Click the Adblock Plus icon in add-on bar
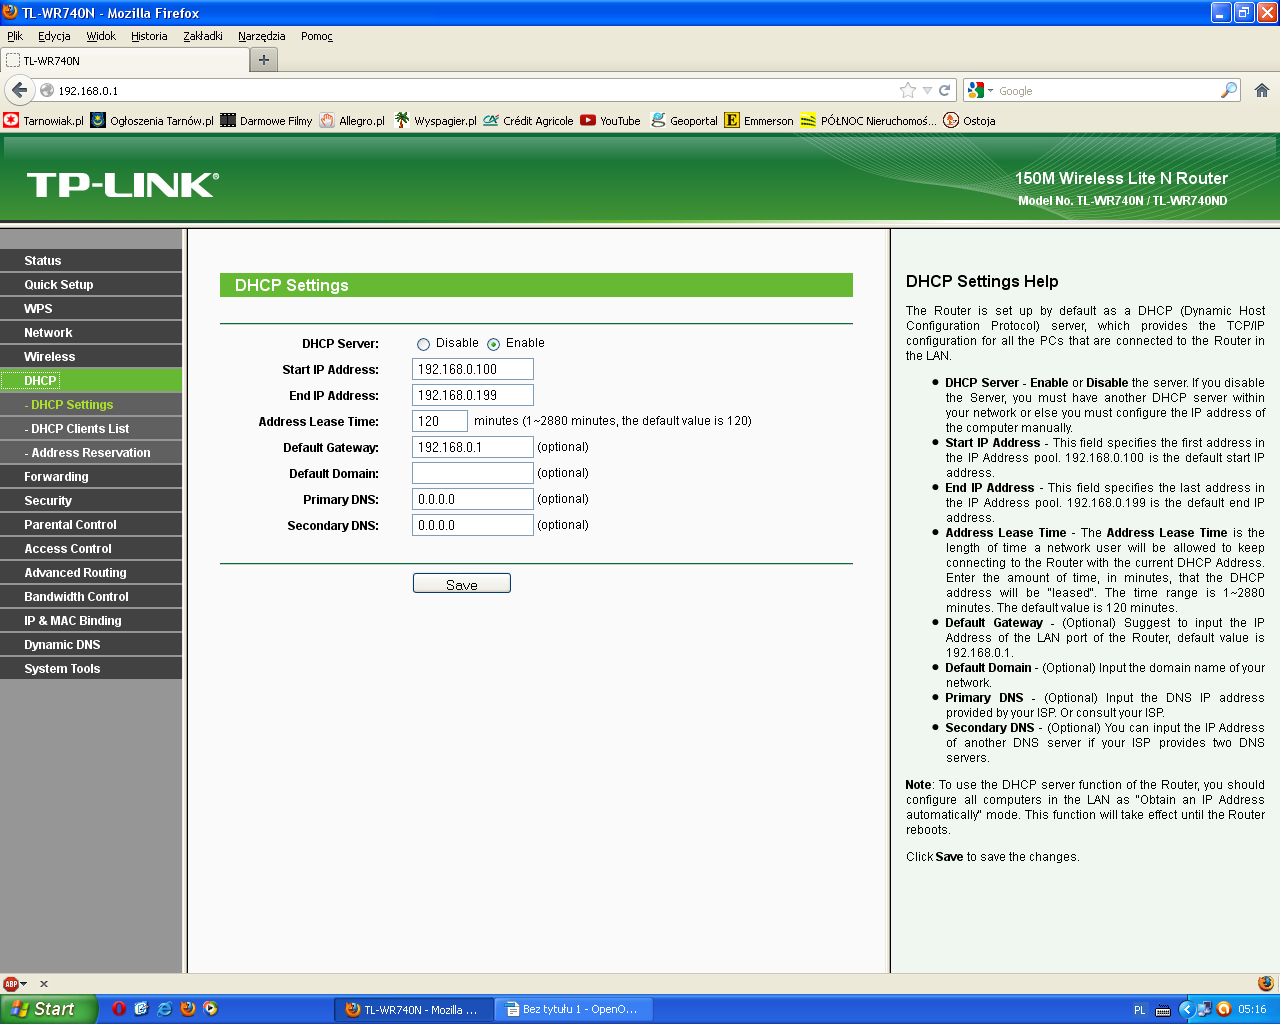This screenshot has height=1024, width=1280. [x=11, y=984]
